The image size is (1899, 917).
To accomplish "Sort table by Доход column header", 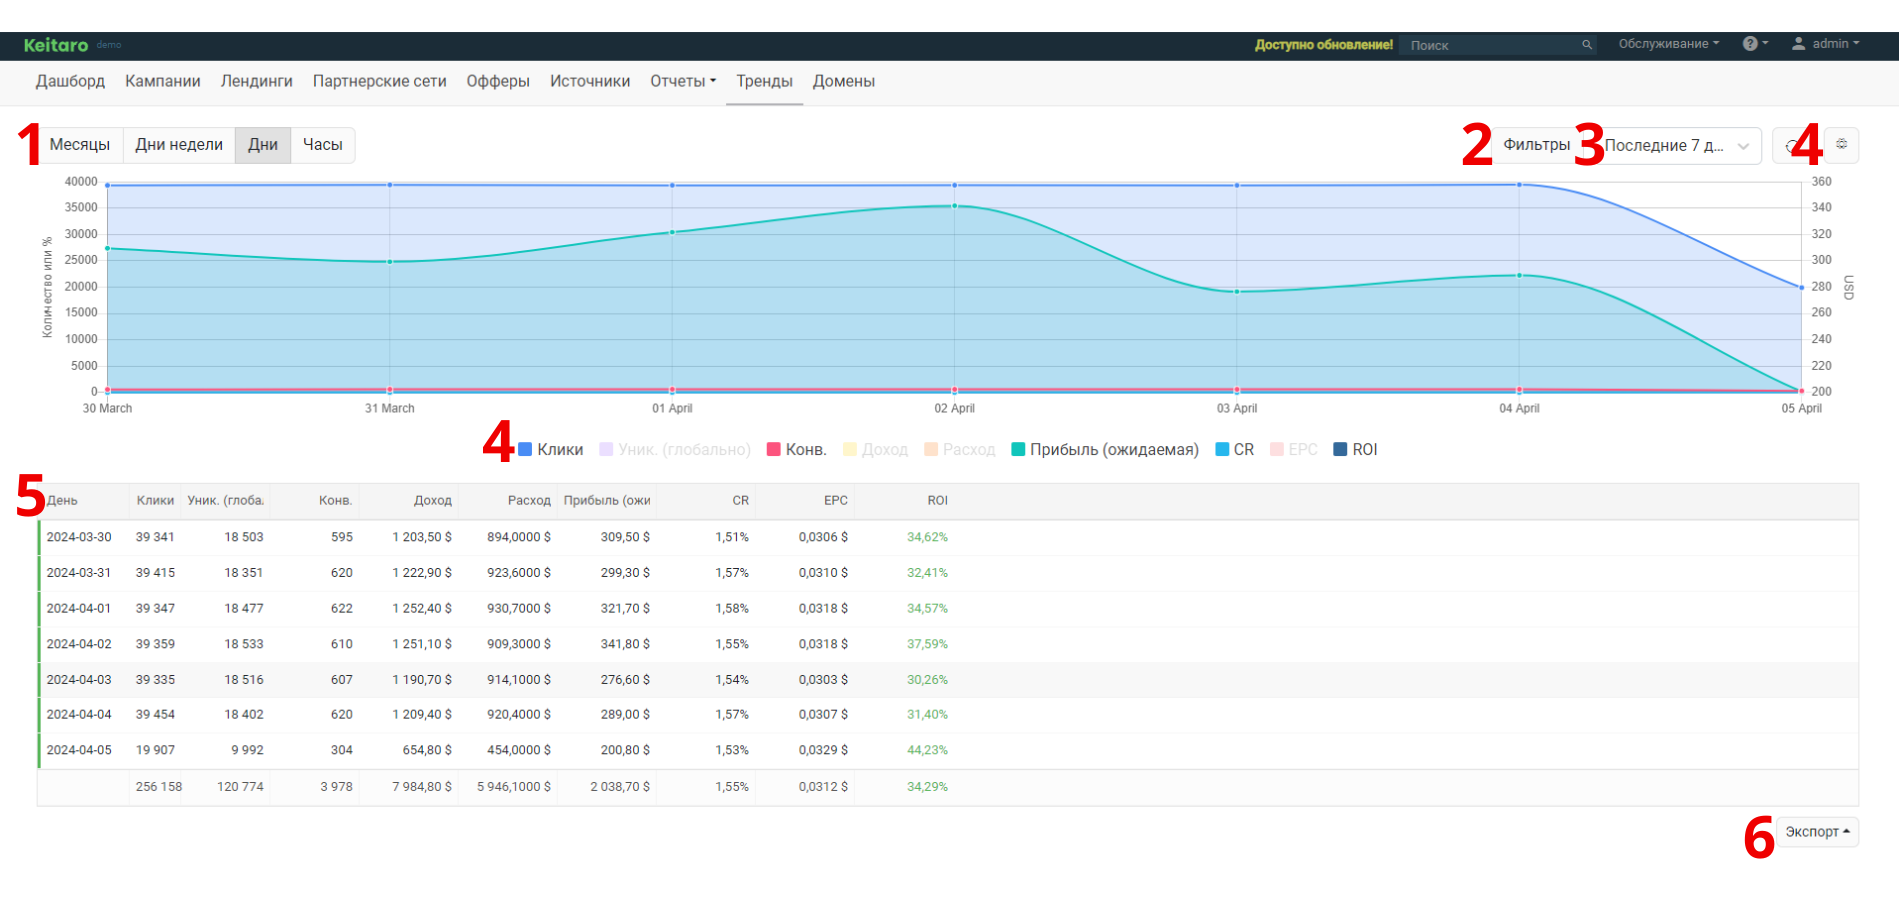I will tap(433, 501).
